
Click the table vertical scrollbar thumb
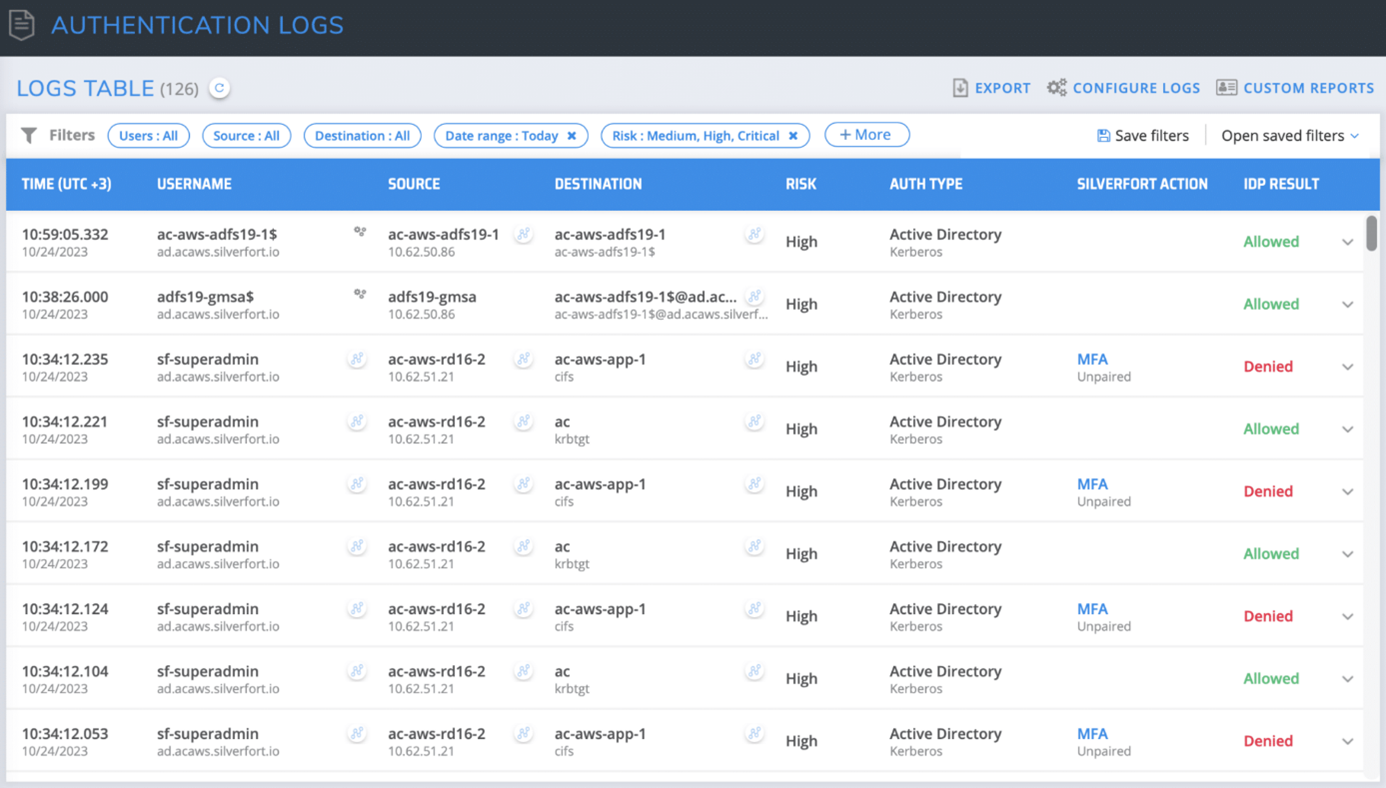click(1371, 233)
